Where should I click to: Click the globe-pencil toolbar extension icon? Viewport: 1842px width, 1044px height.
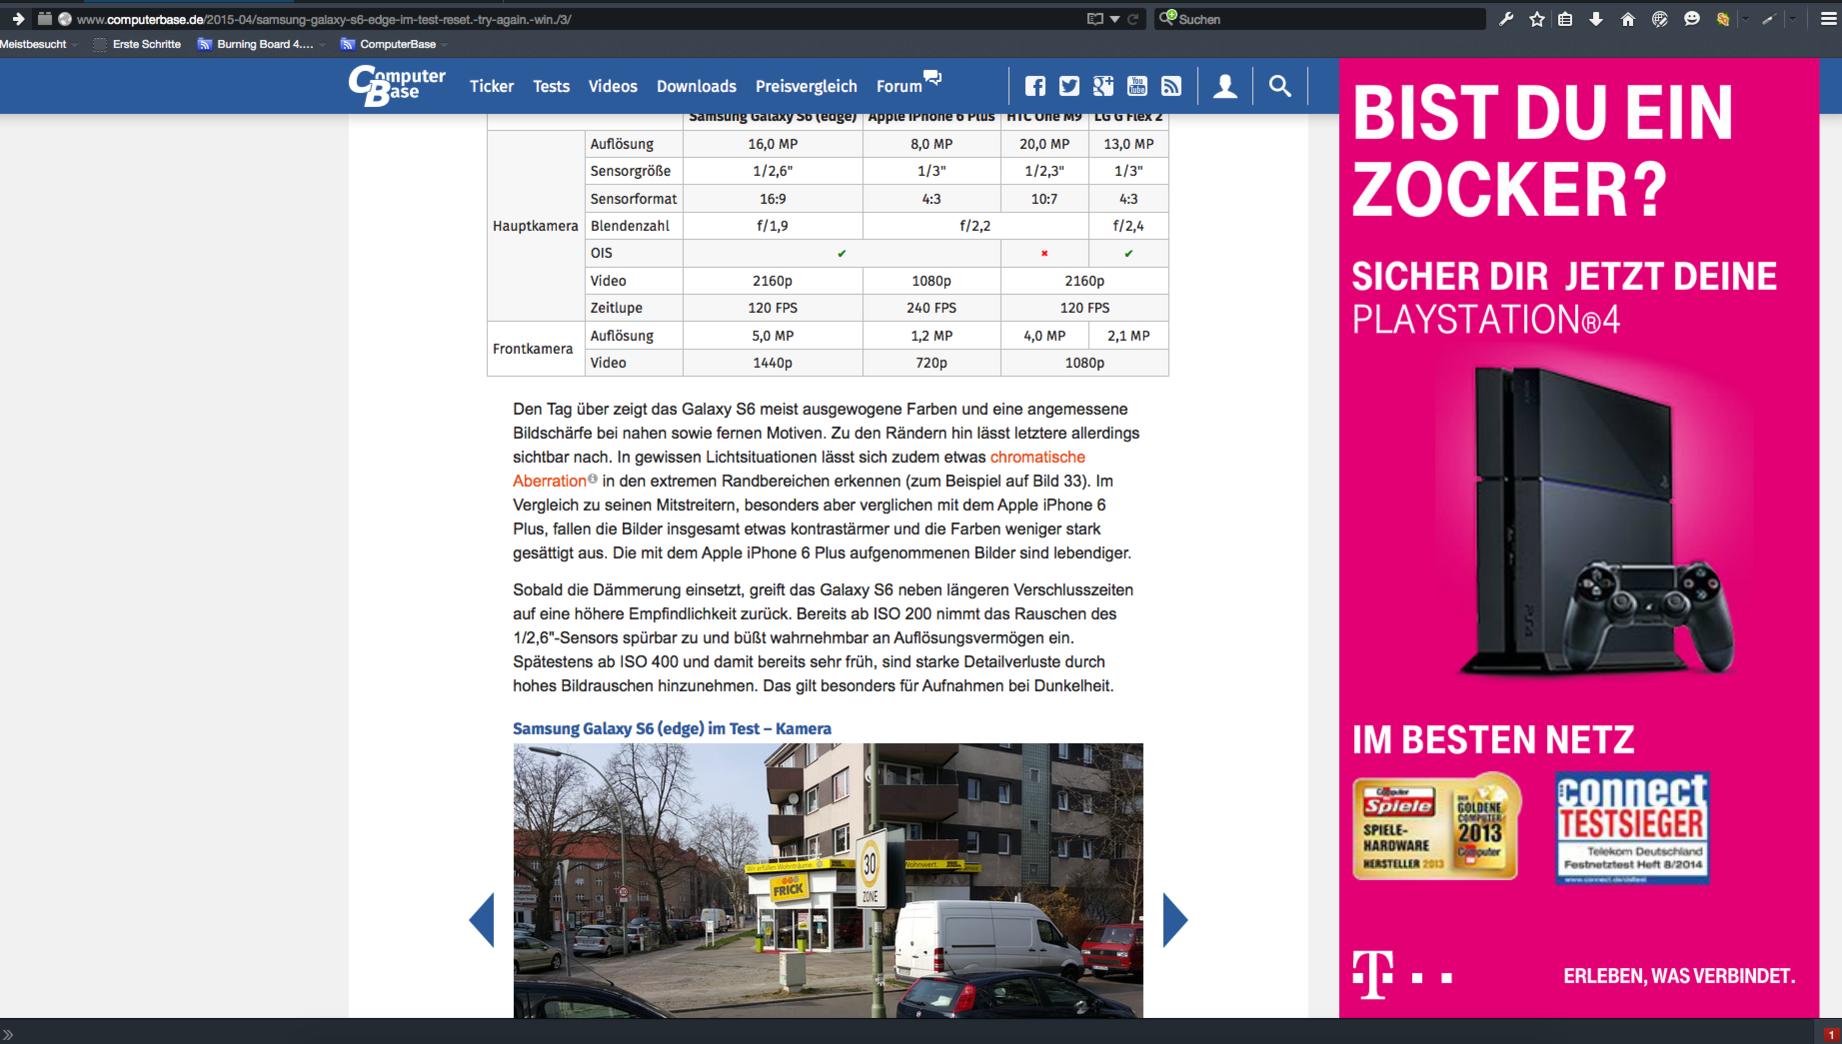coord(1660,19)
